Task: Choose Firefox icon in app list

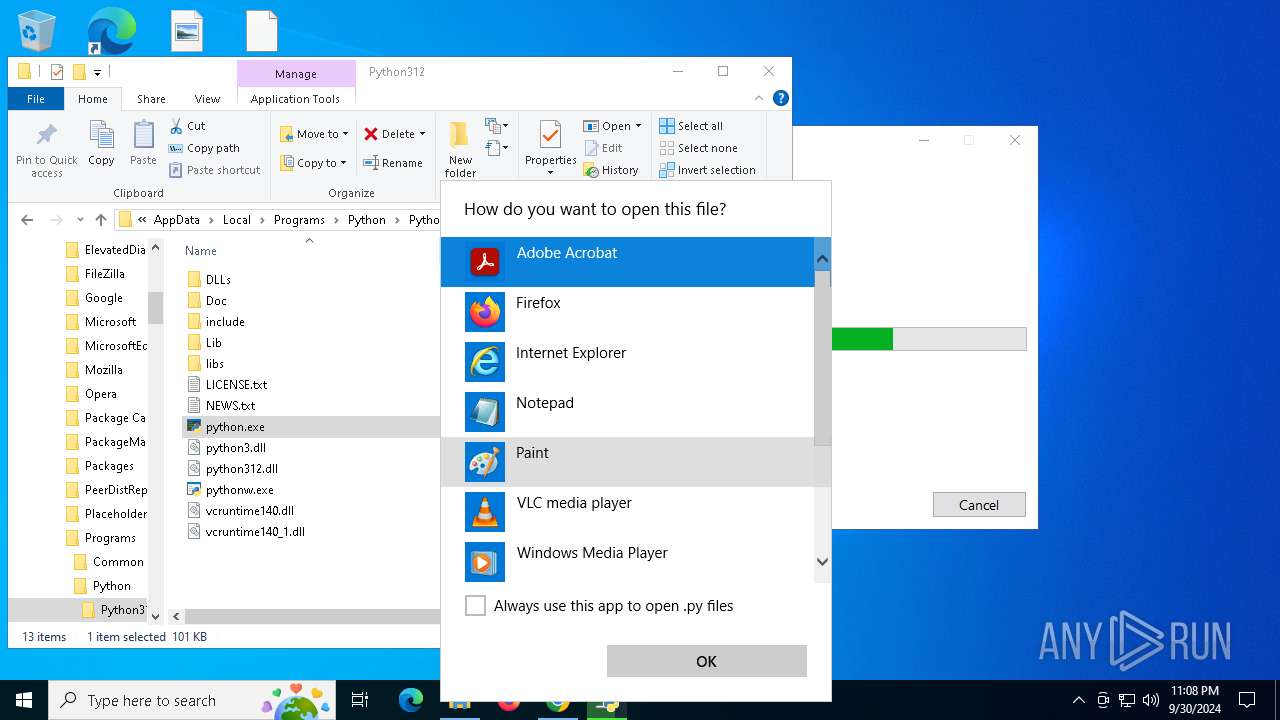Action: [485, 312]
